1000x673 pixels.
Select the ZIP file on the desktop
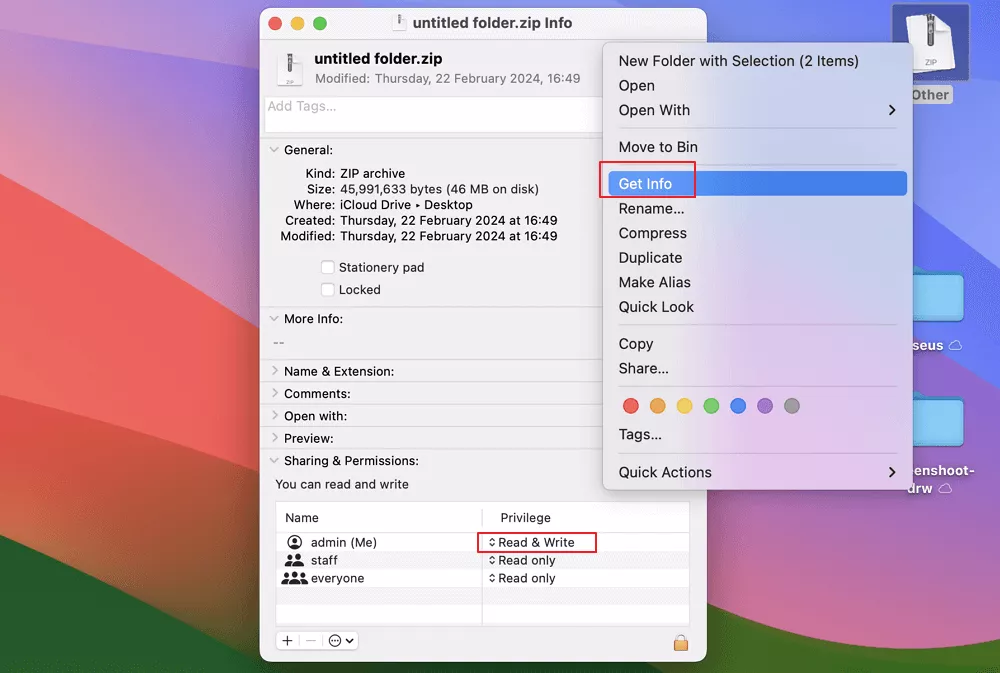930,43
